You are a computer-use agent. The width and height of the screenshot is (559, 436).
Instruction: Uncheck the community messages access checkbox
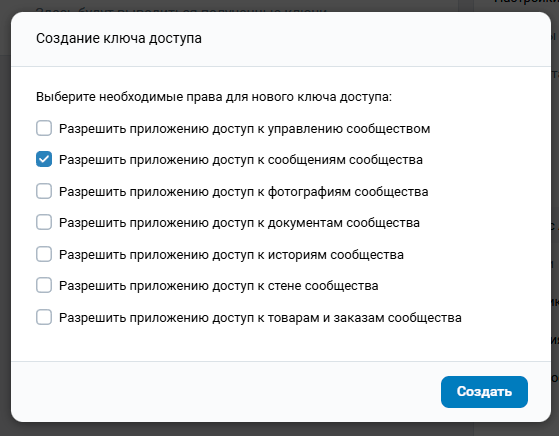click(x=44, y=159)
